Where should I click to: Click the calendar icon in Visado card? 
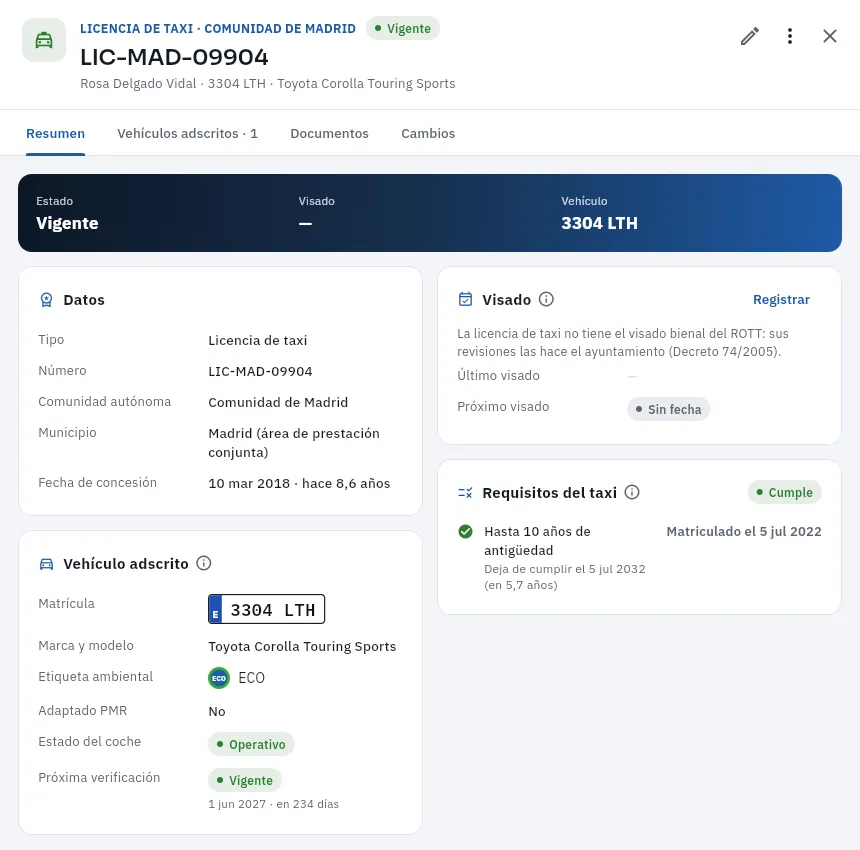[x=465, y=299]
